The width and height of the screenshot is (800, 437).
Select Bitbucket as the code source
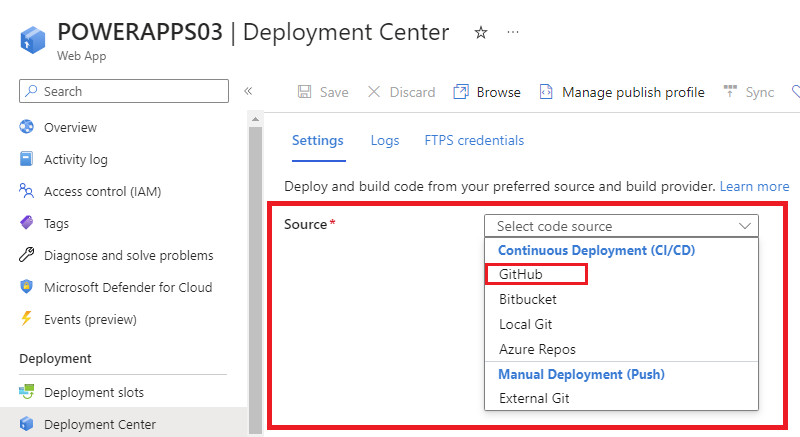pyautogui.click(x=528, y=298)
